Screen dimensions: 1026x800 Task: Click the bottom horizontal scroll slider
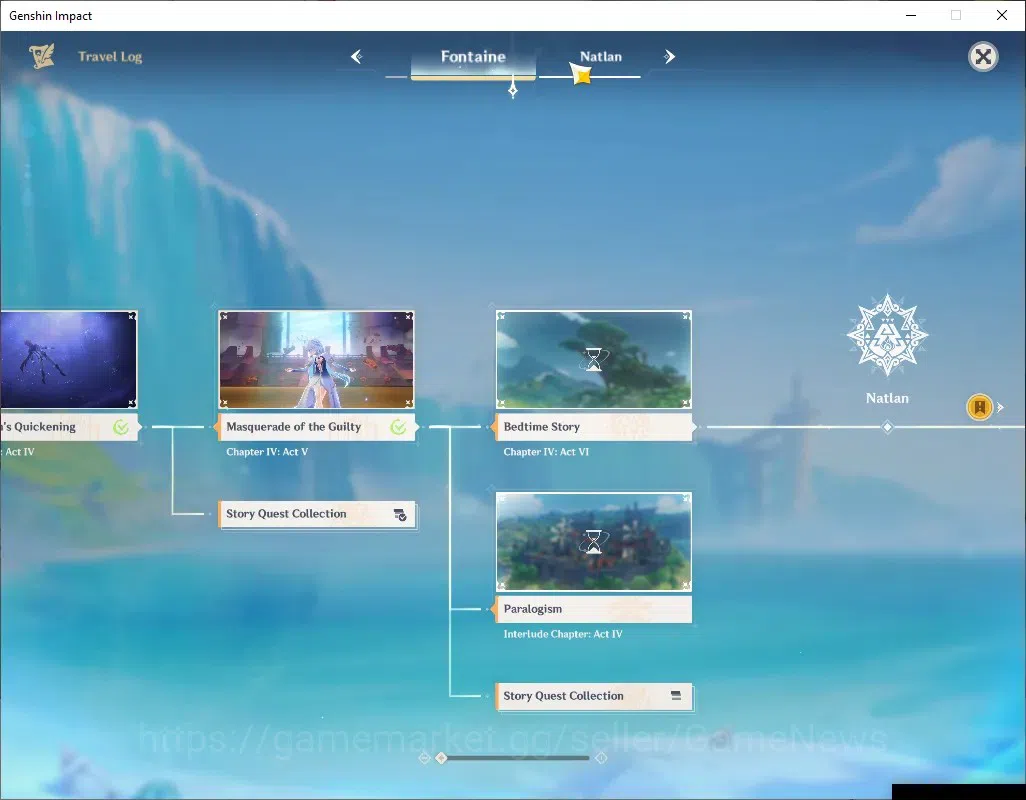pyautogui.click(x=514, y=757)
